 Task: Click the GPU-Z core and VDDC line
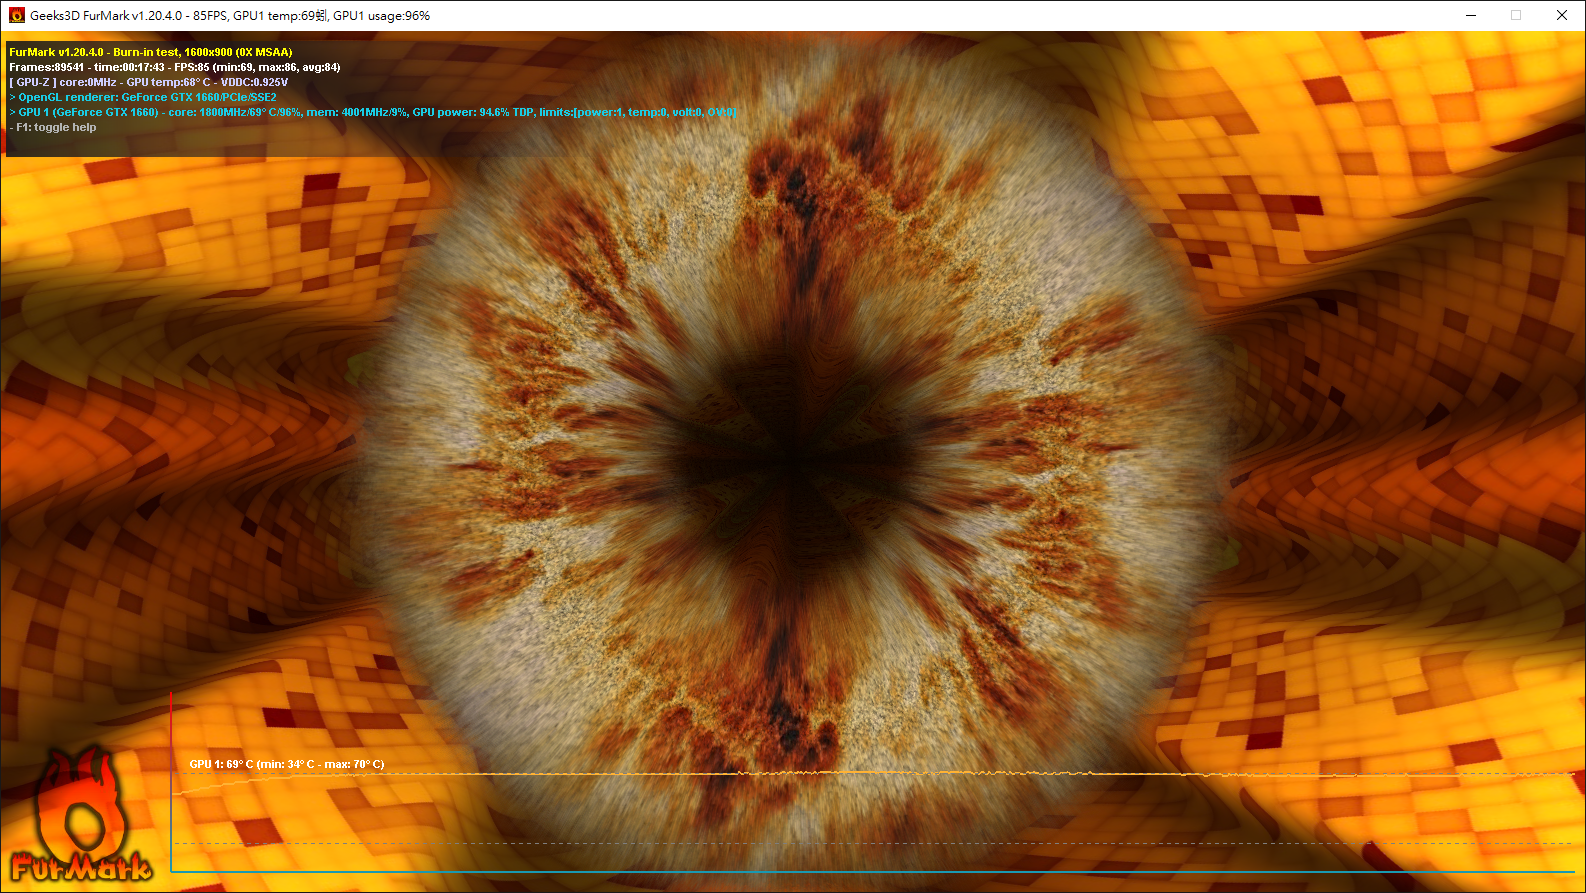149,82
